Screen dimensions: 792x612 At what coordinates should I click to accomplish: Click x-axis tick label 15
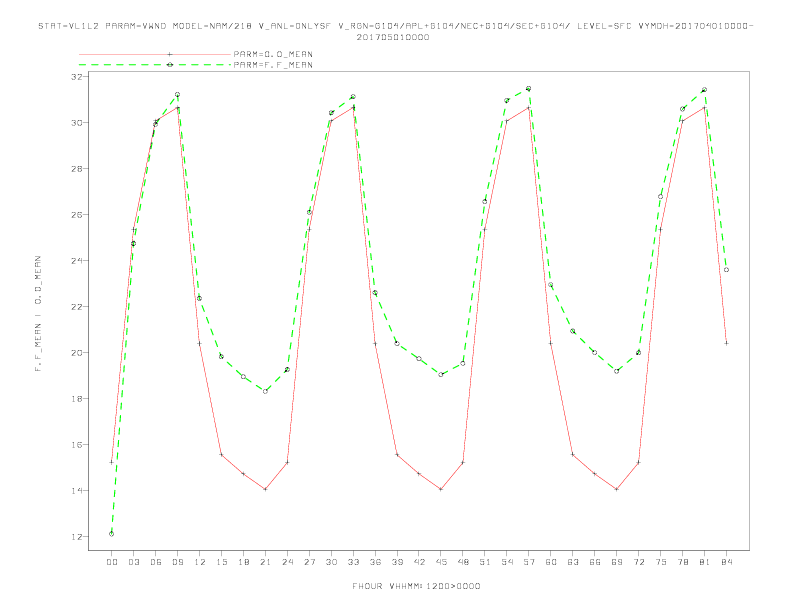(221, 562)
